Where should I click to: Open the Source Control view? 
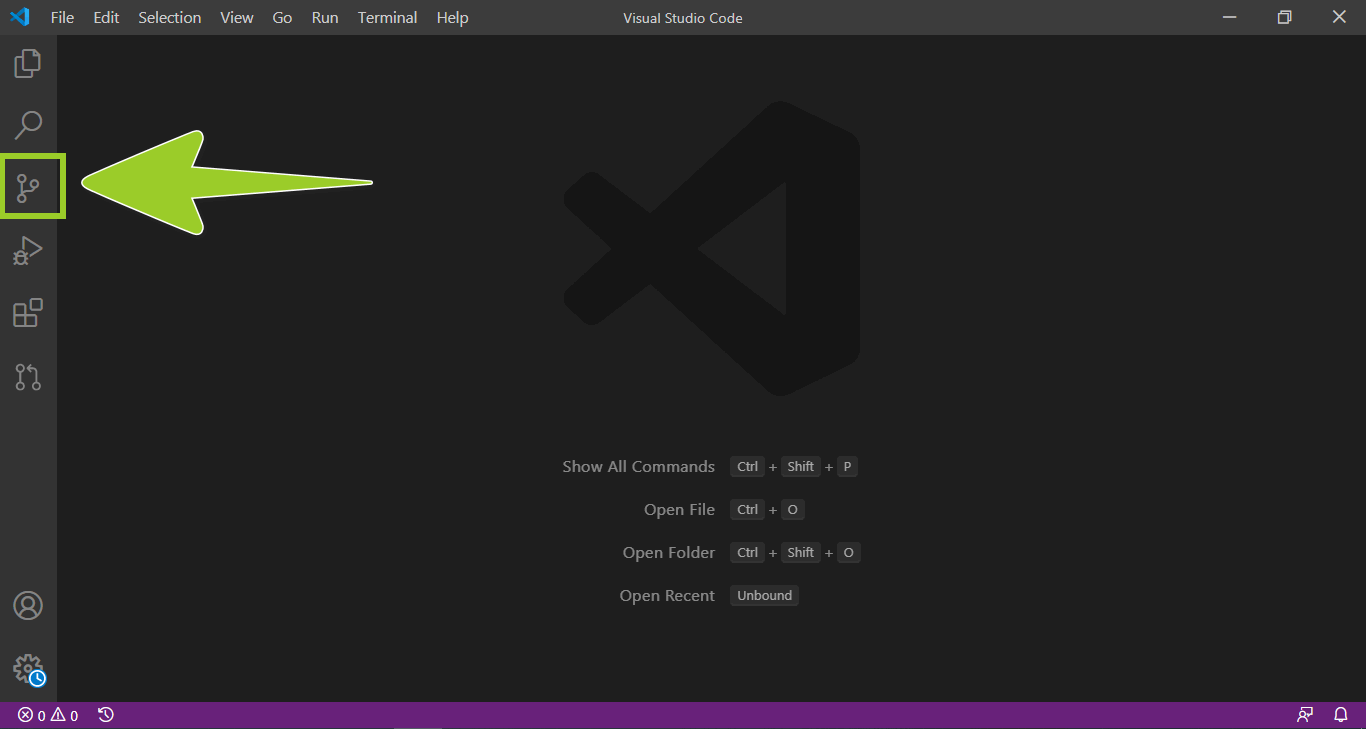click(x=28, y=187)
